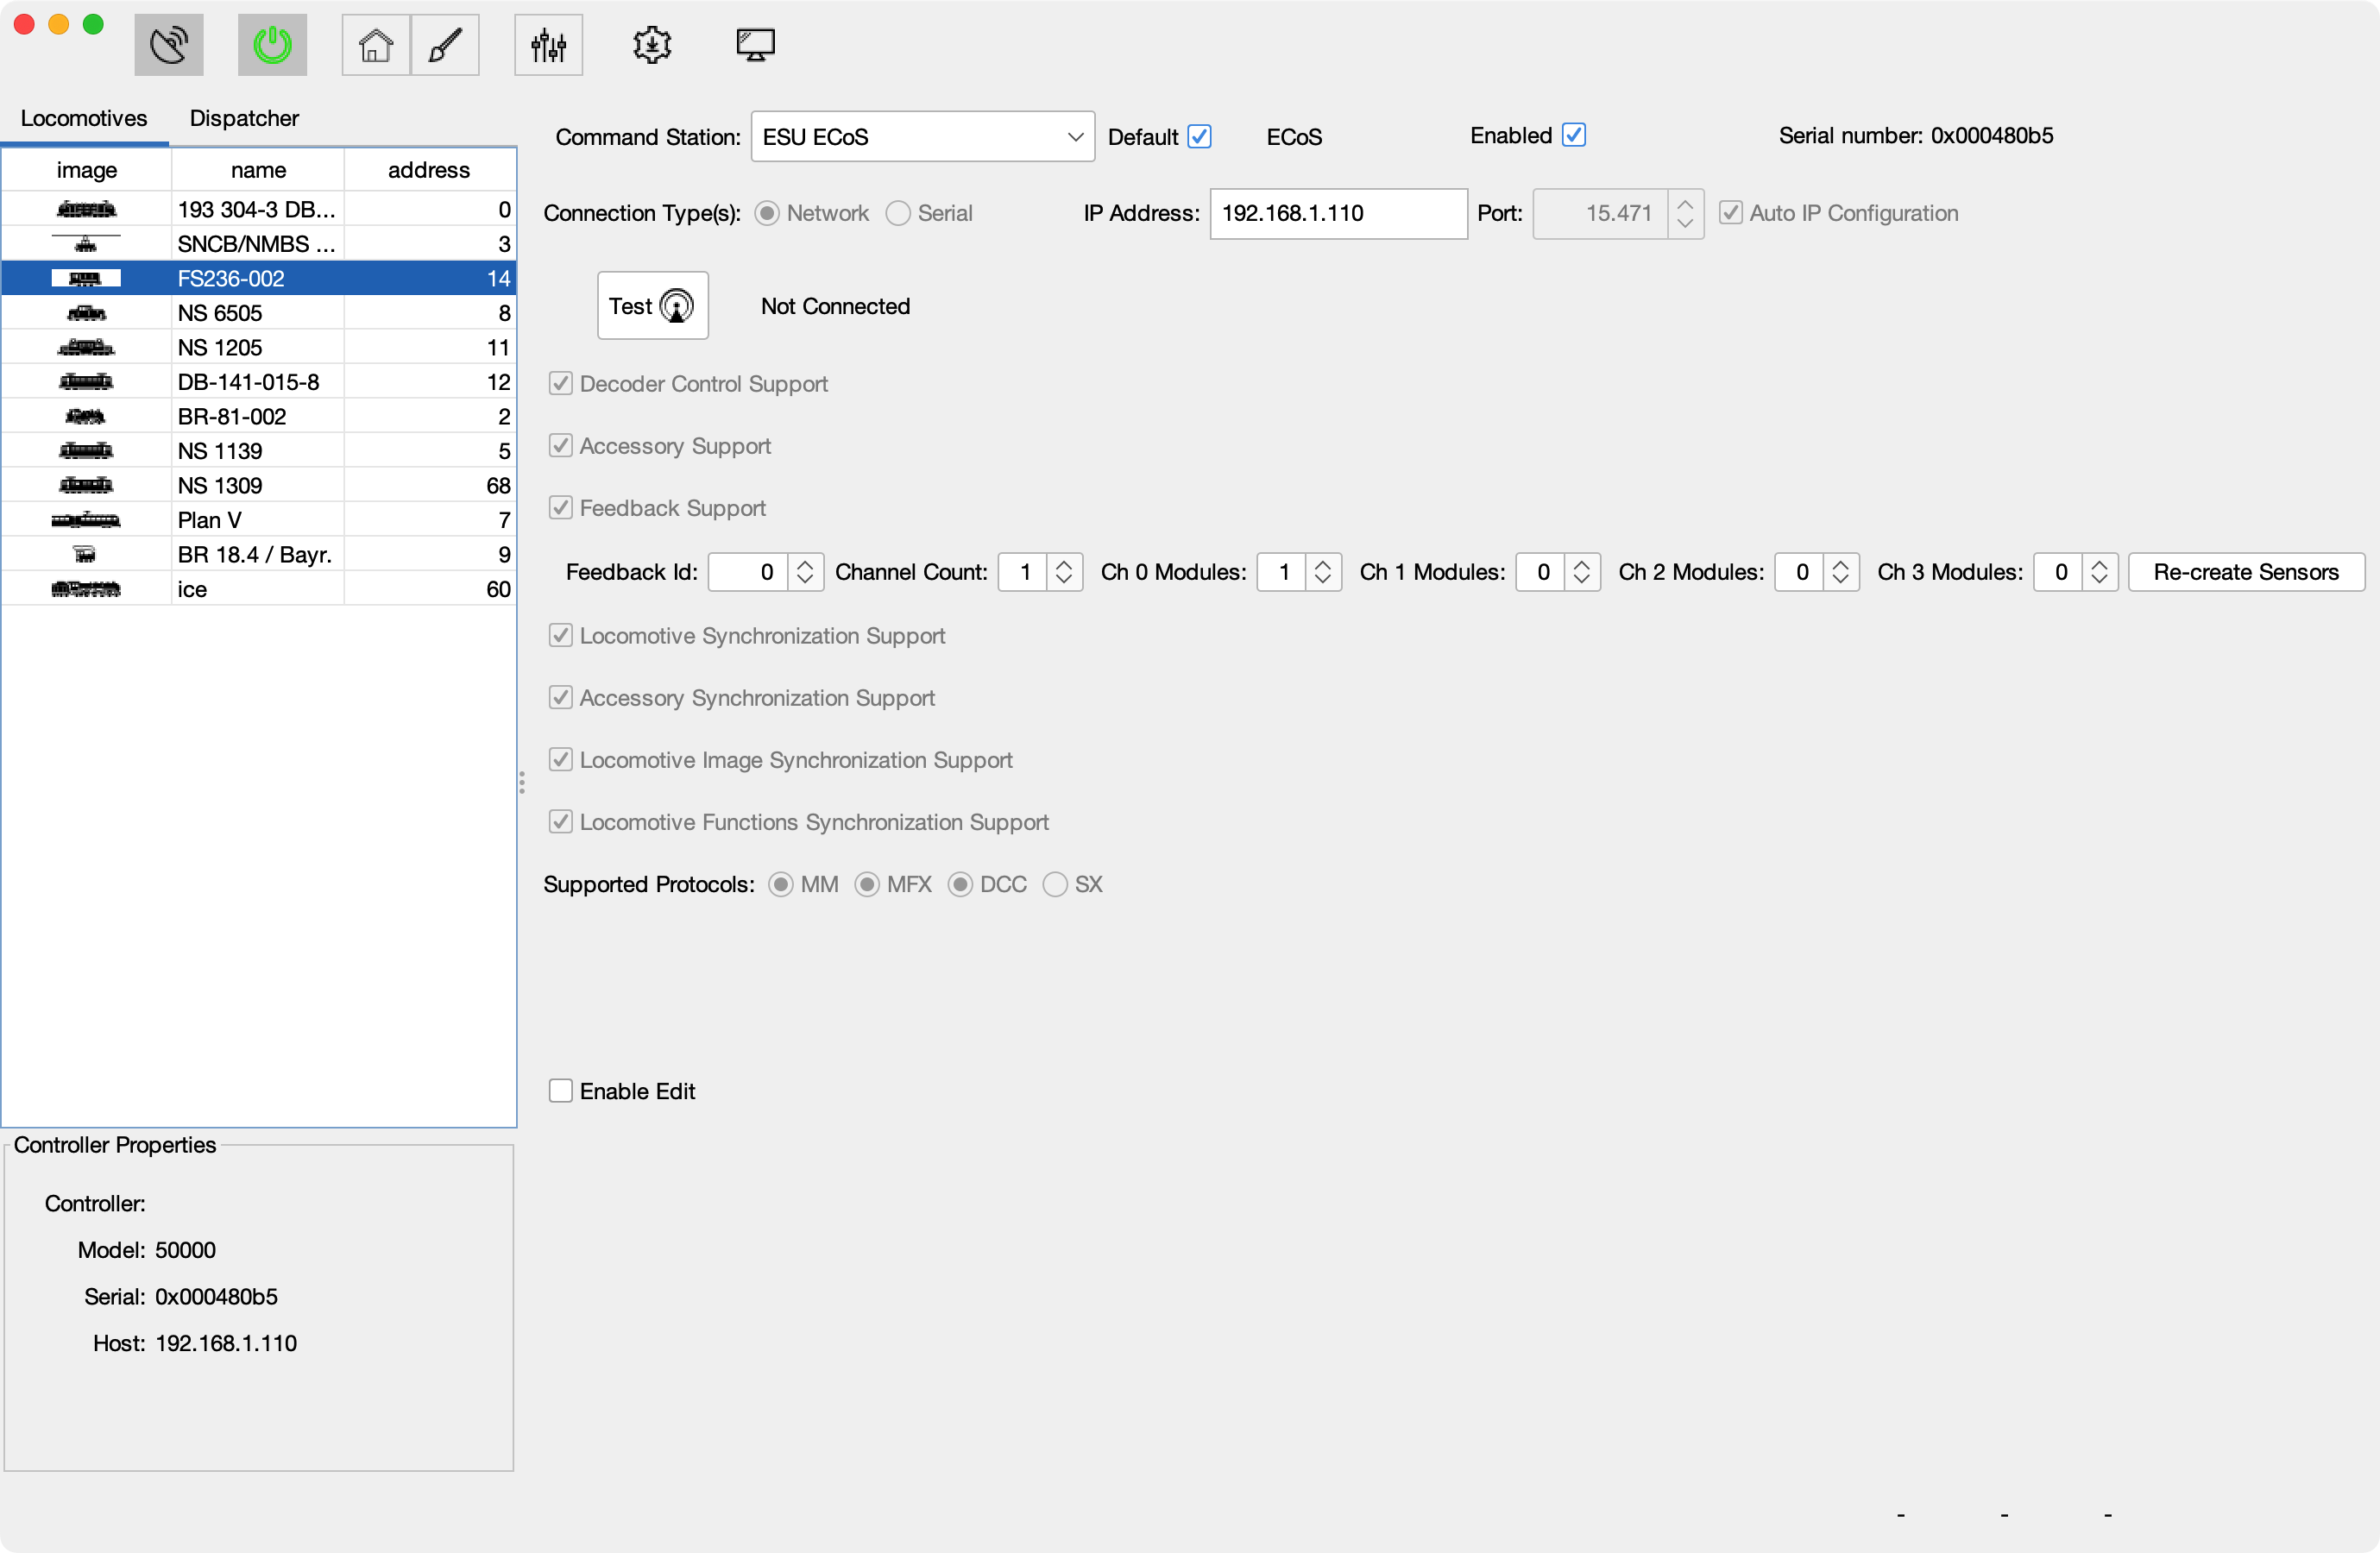Toggle Locomotive Synchronization Support checkbox
Viewport: 2380px width, 1553px height.
click(561, 636)
